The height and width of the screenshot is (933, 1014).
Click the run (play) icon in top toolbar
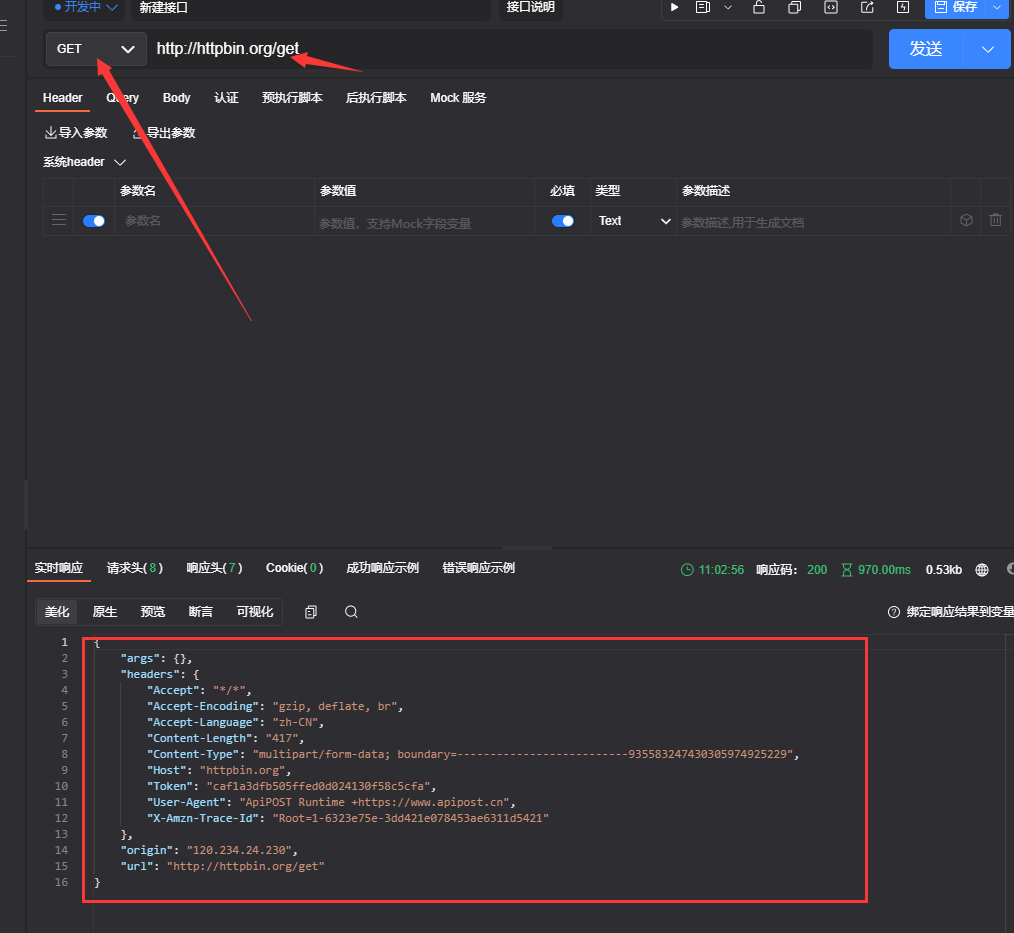coord(674,7)
